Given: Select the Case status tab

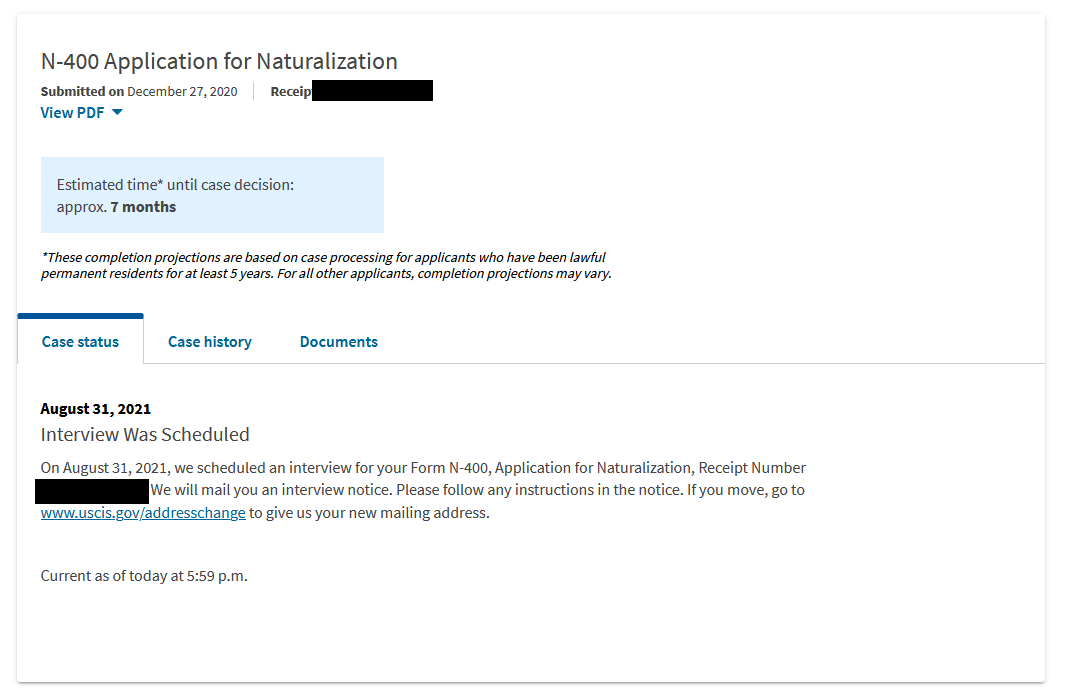Looking at the screenshot, I should click(x=80, y=342).
